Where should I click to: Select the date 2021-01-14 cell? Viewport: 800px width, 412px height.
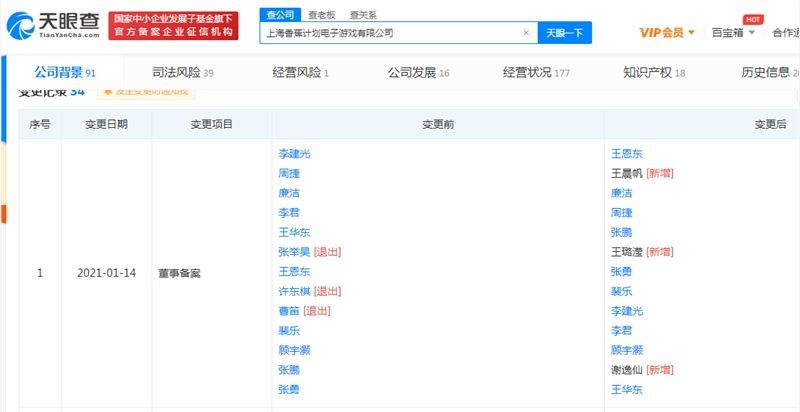107,273
